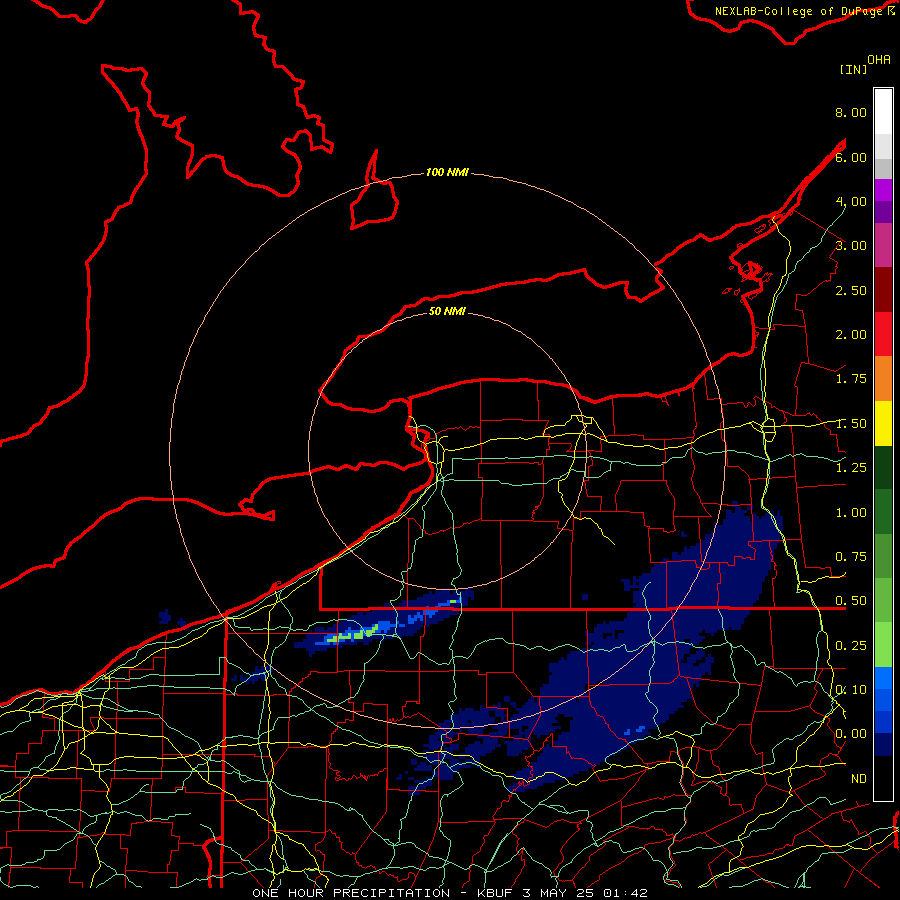Click the 8.00 legend value
The width and height of the screenshot is (900, 900).
851,112
